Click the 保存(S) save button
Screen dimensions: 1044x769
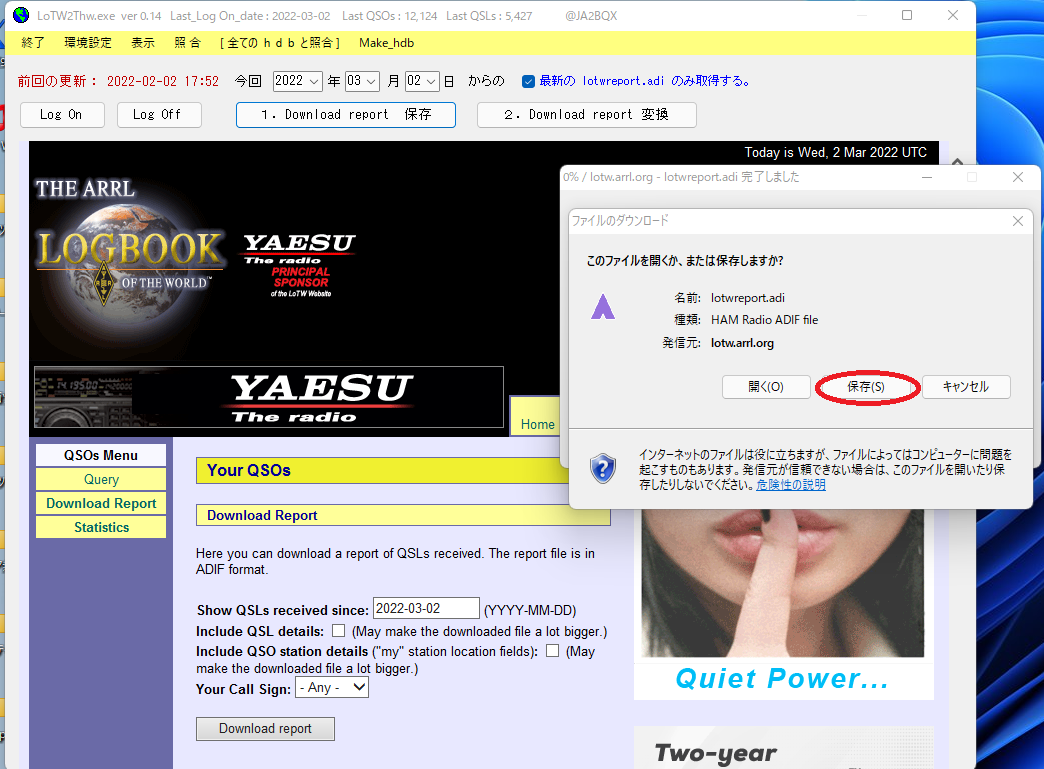(x=866, y=387)
